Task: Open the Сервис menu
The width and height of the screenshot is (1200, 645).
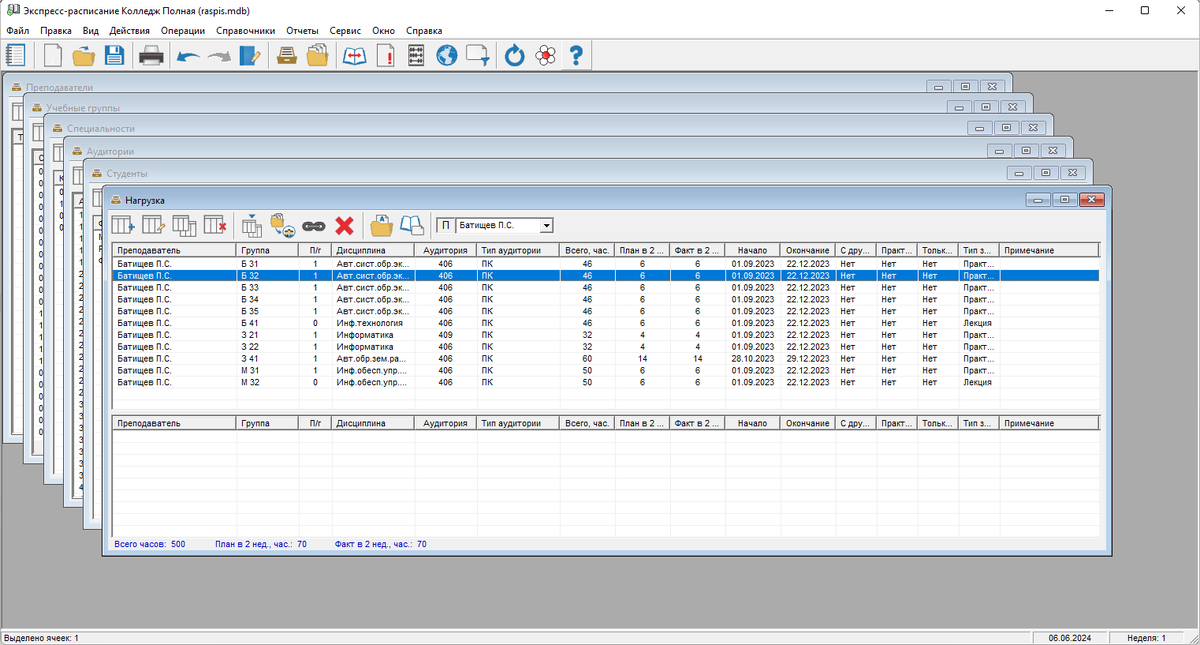Action: pyautogui.click(x=345, y=31)
